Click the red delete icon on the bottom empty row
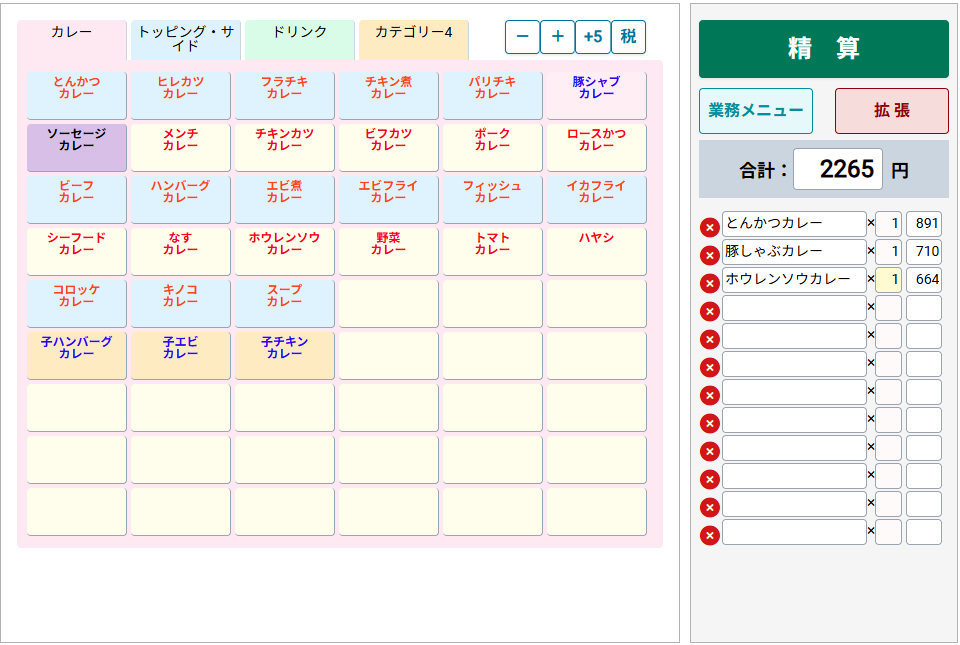 [710, 536]
